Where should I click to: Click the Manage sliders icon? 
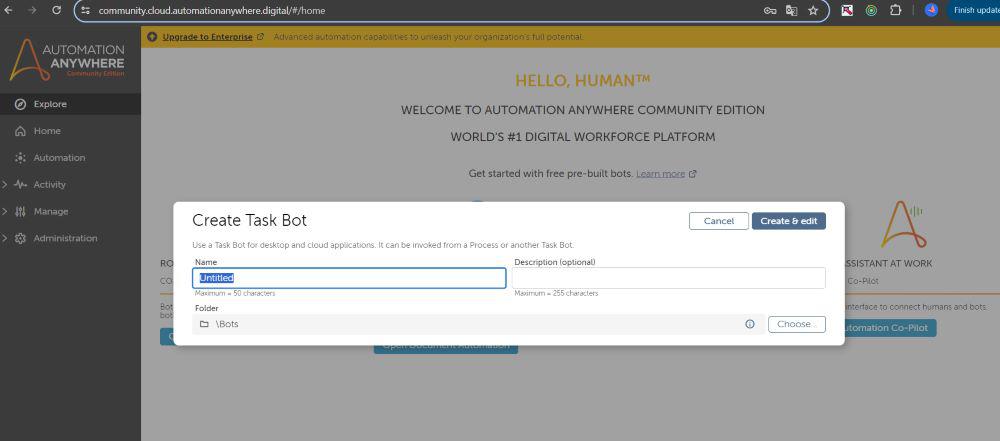[x=20, y=211]
